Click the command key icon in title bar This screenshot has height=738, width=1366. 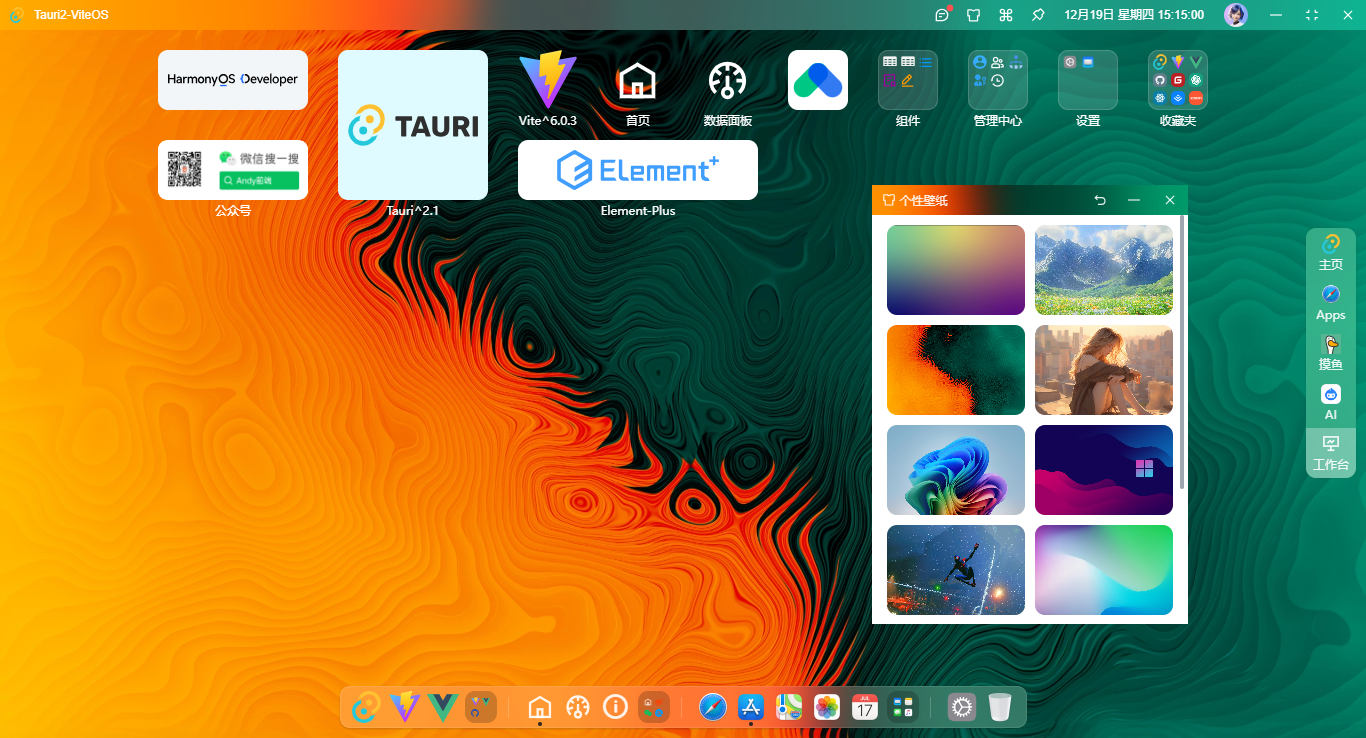coord(1006,15)
